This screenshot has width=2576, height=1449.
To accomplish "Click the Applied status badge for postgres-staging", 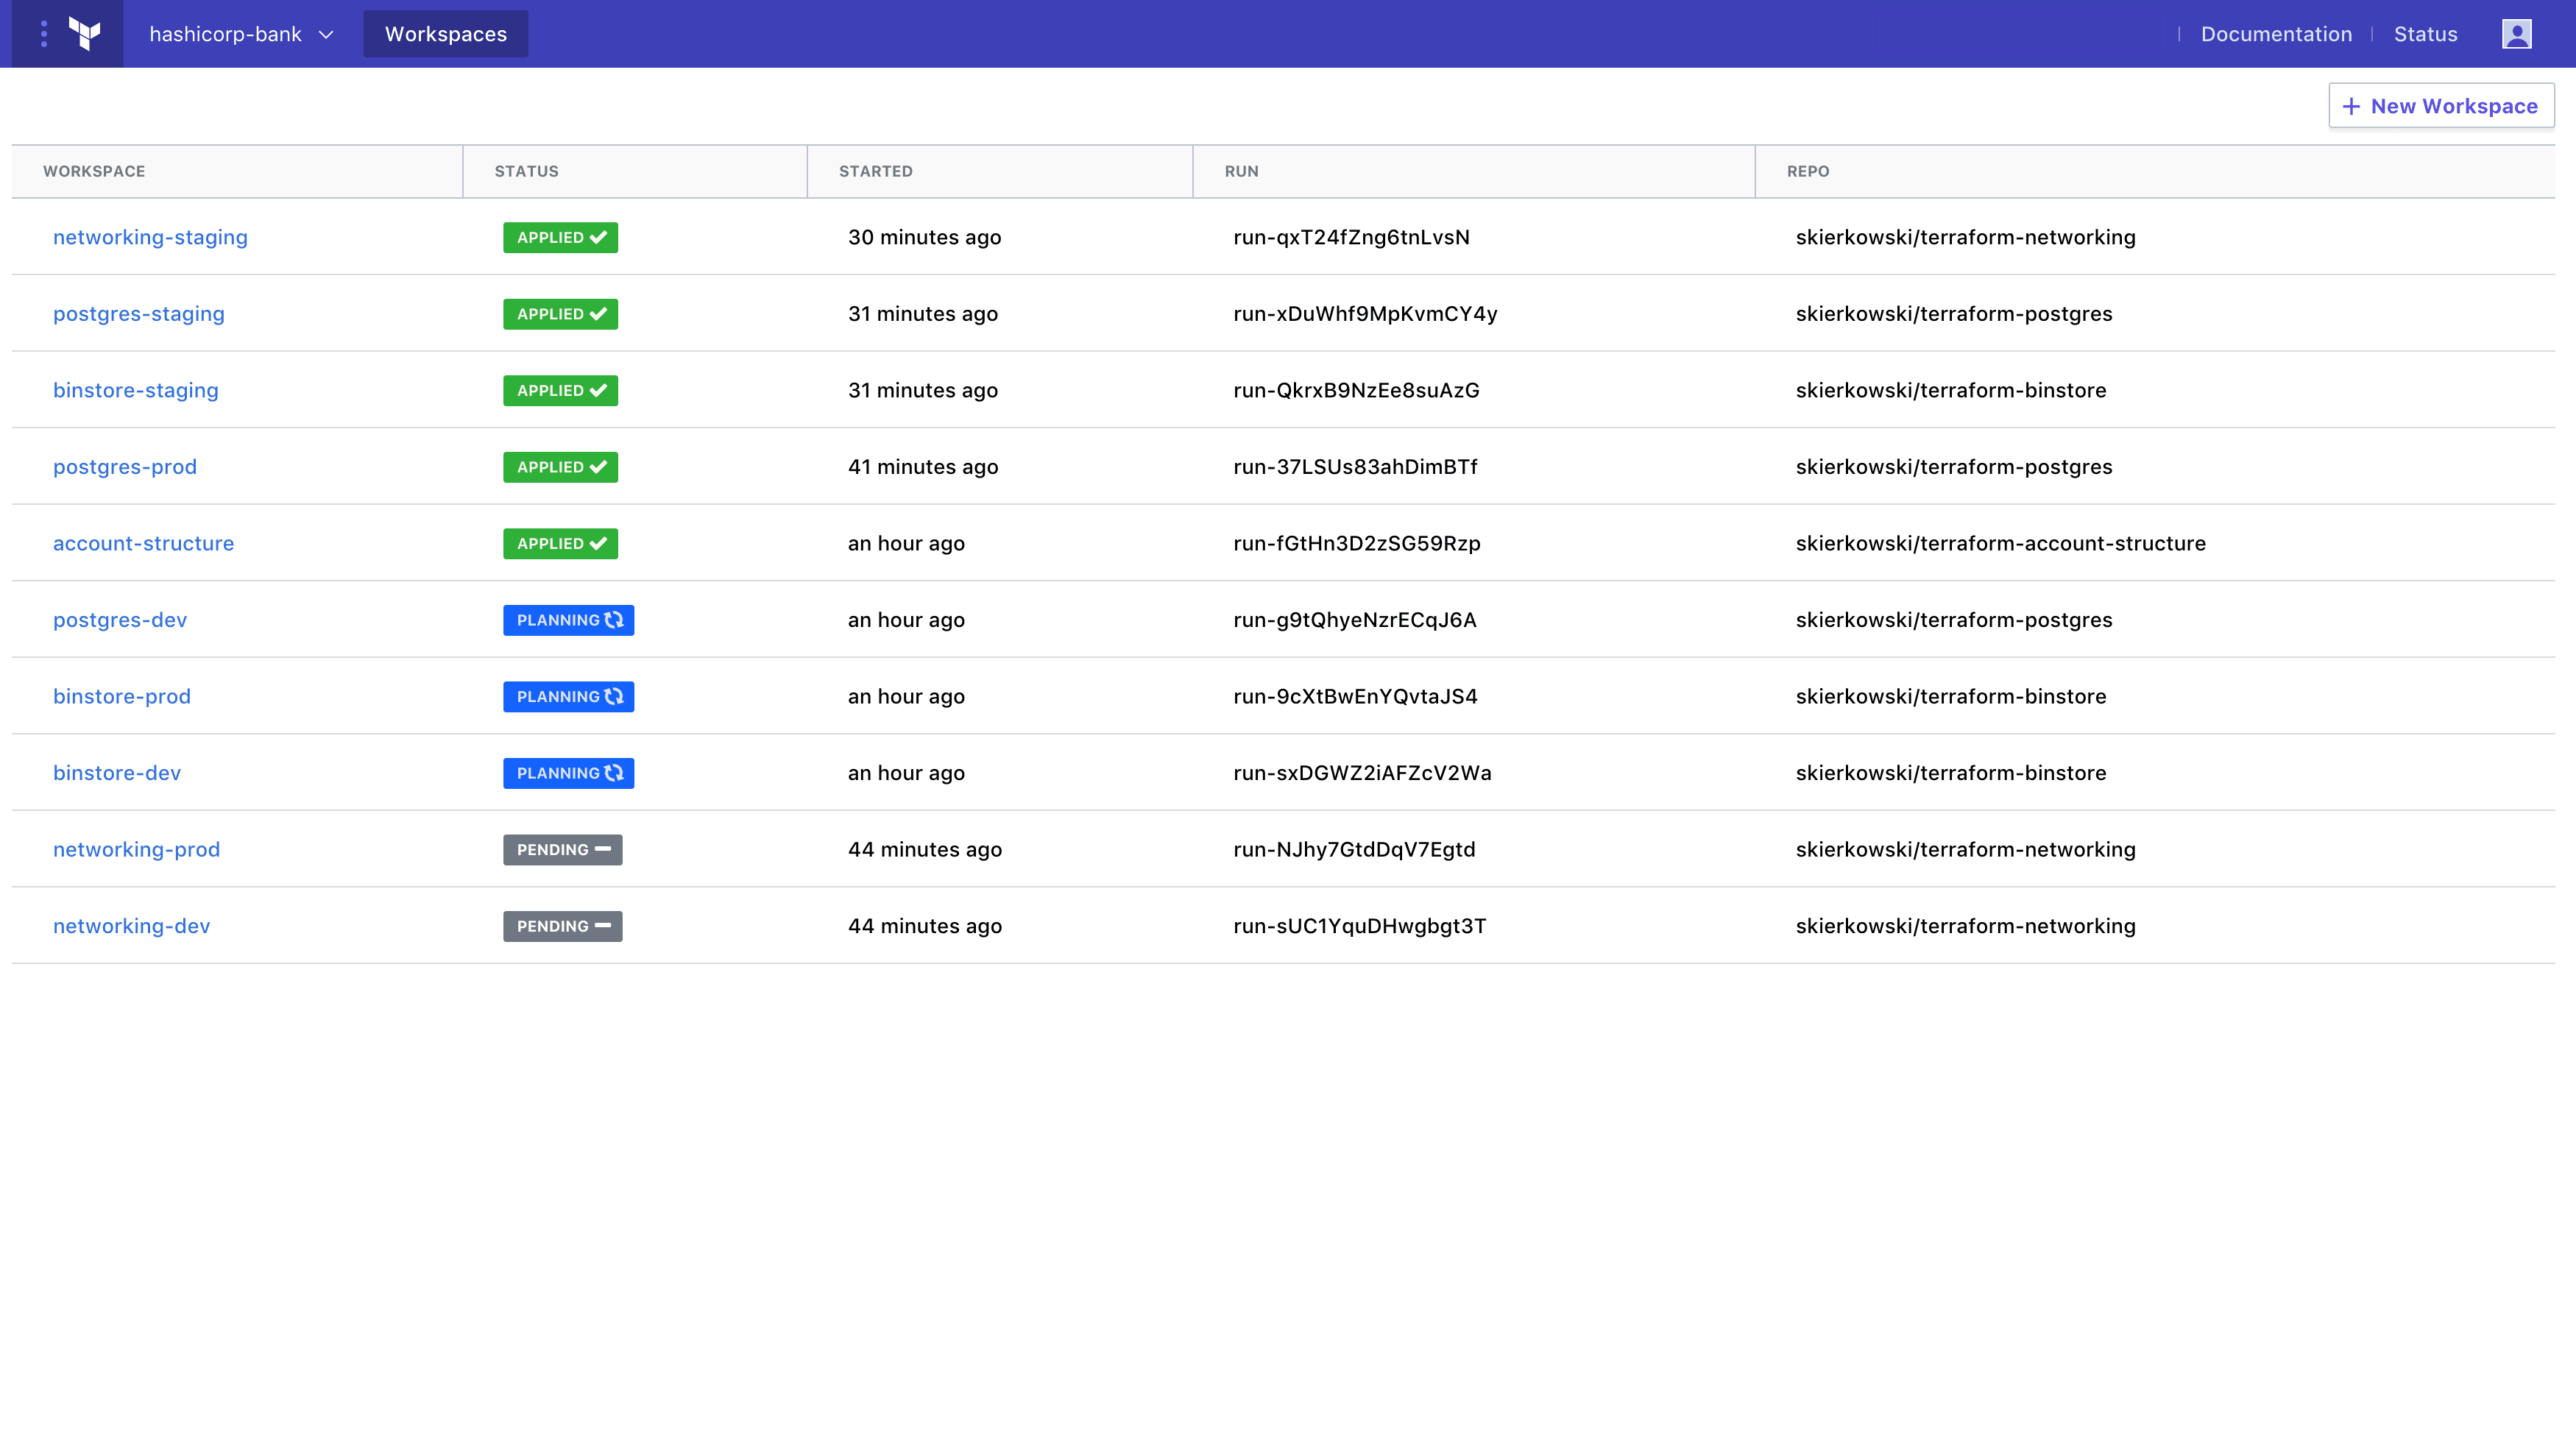I will pyautogui.click(x=560, y=313).
